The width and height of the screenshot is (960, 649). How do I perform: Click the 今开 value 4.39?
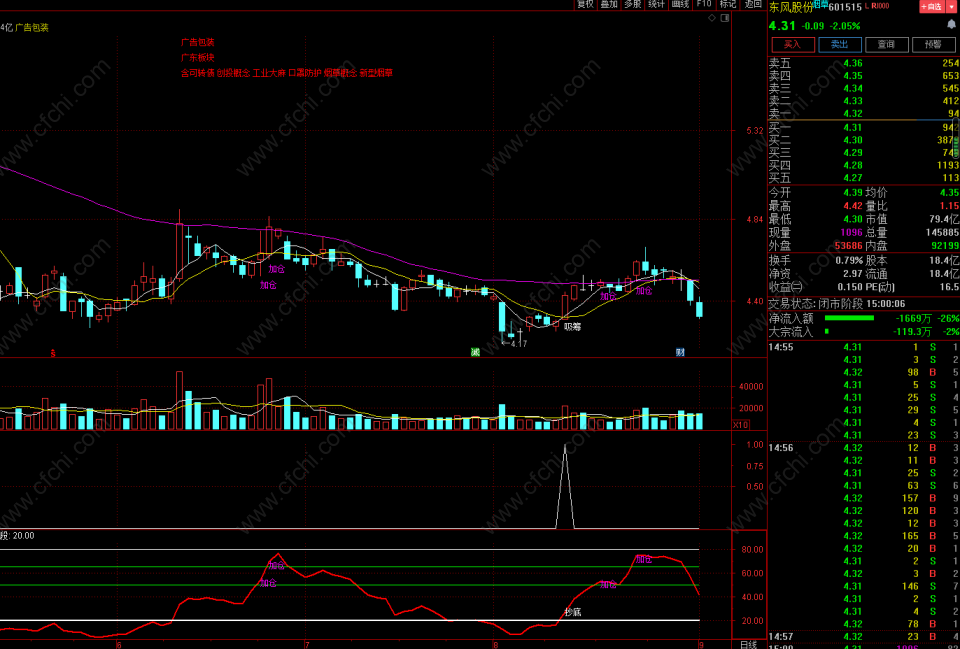pyautogui.click(x=853, y=193)
